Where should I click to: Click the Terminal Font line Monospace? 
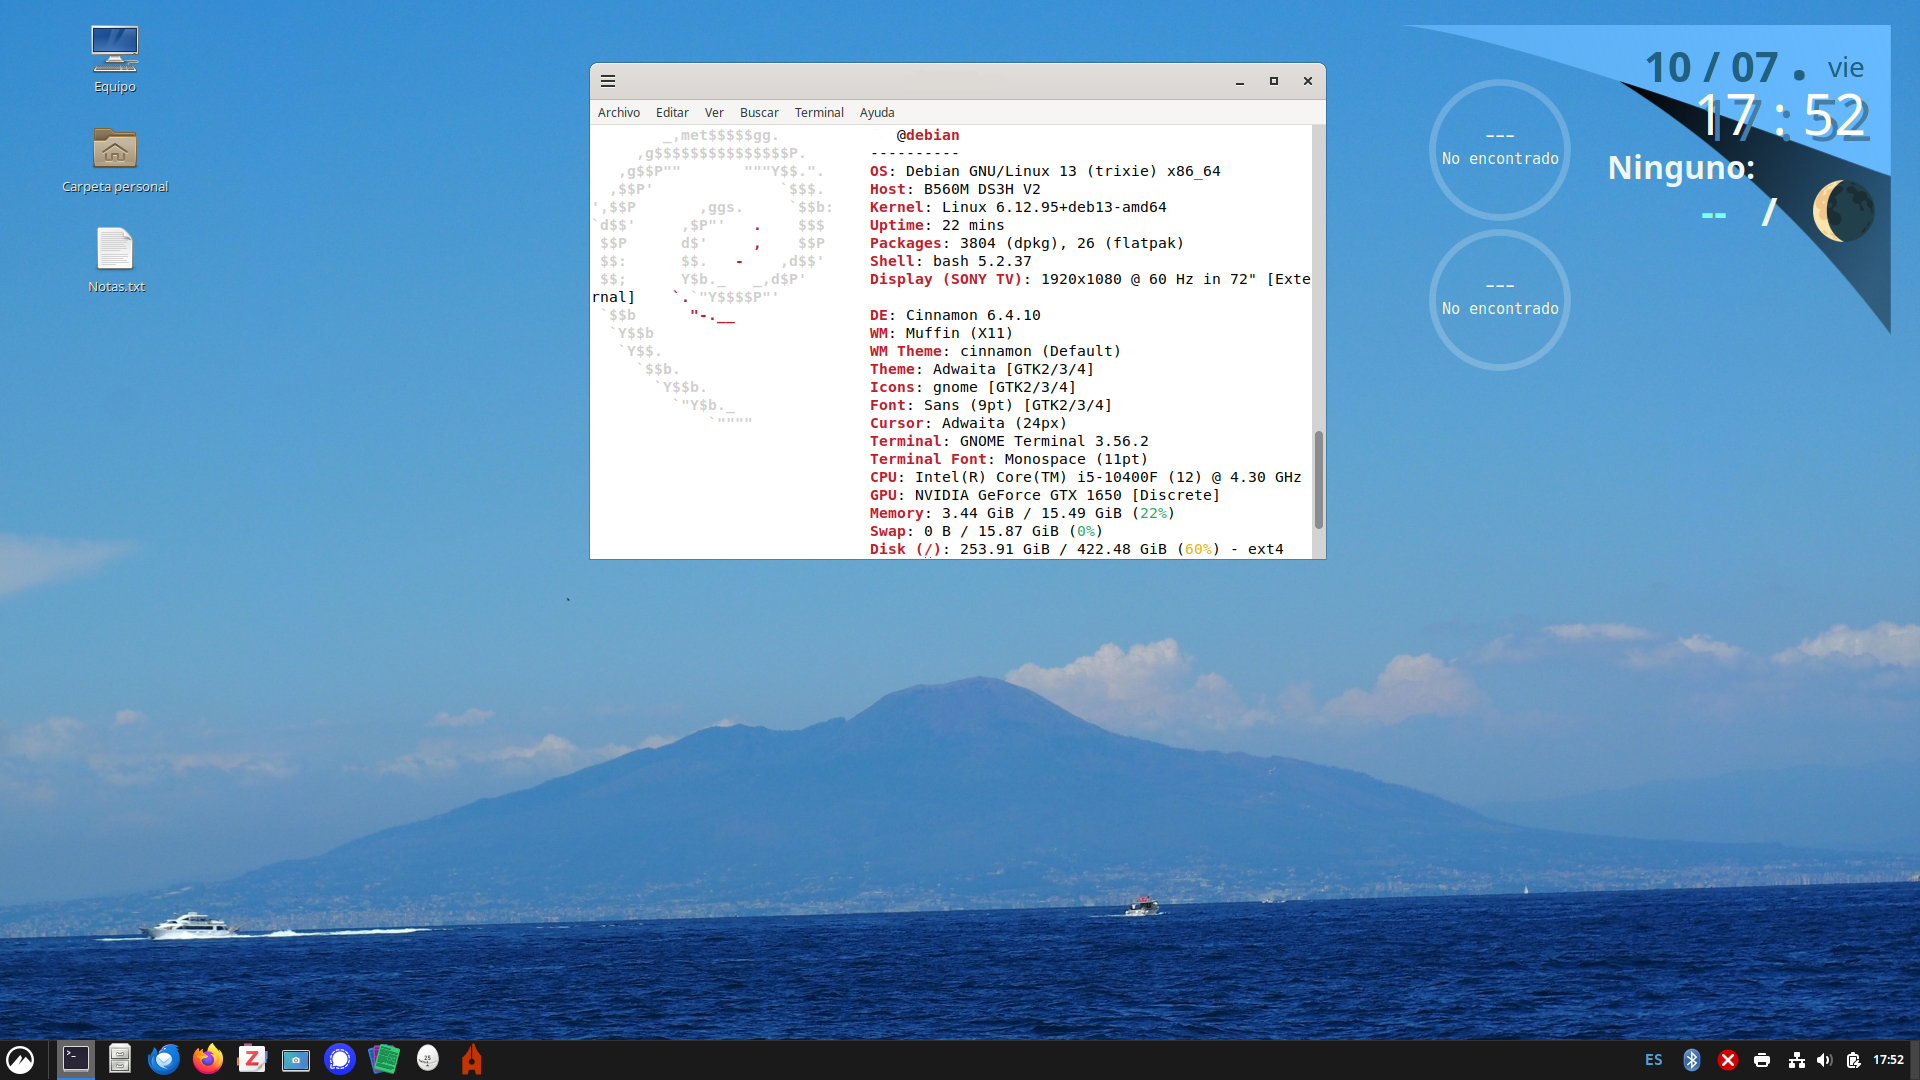click(1009, 460)
